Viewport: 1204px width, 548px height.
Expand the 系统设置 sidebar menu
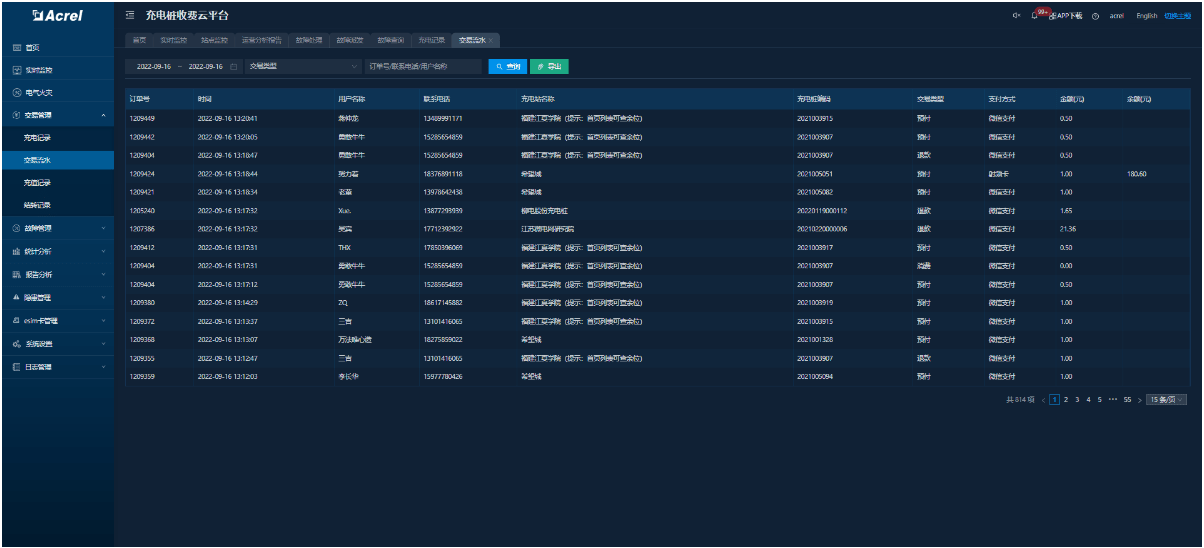coord(103,343)
